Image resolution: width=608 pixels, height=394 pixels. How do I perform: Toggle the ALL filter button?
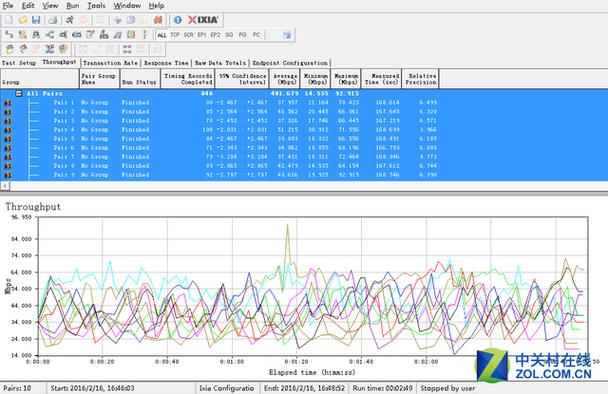tap(162, 35)
